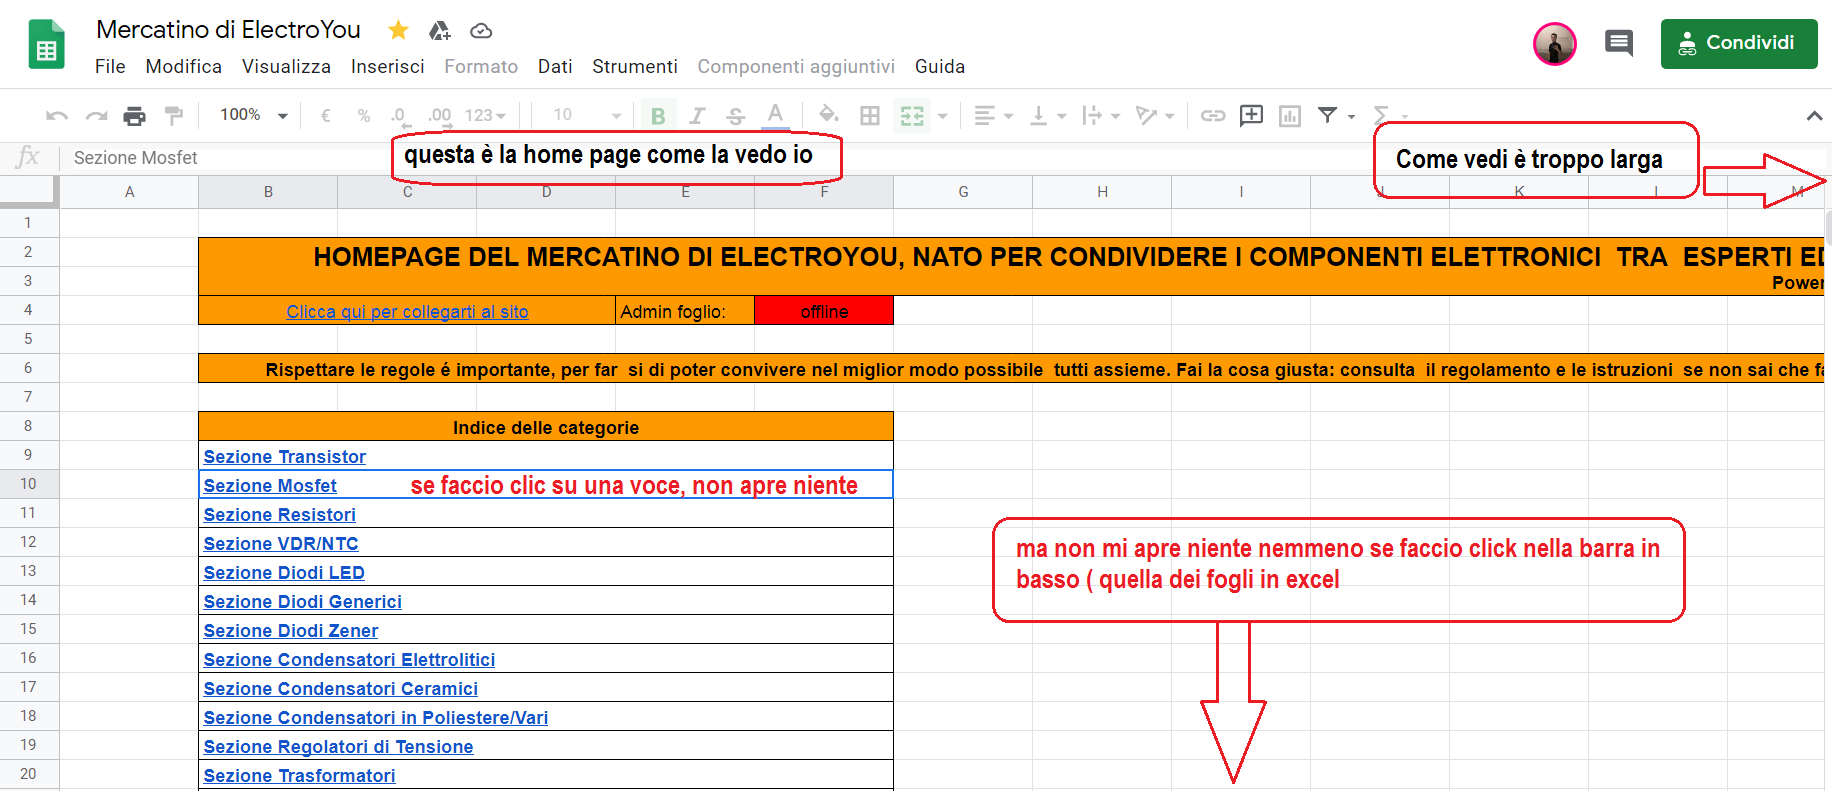Open the Visualizza menu
Viewport: 1832px width, 791px height.
coord(286,67)
